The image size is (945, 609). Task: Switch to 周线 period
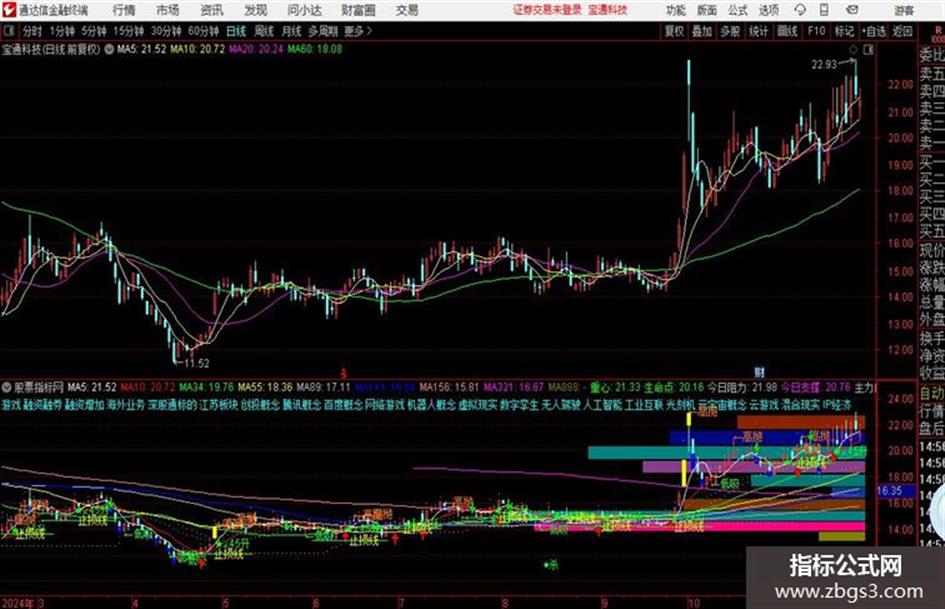click(x=264, y=31)
